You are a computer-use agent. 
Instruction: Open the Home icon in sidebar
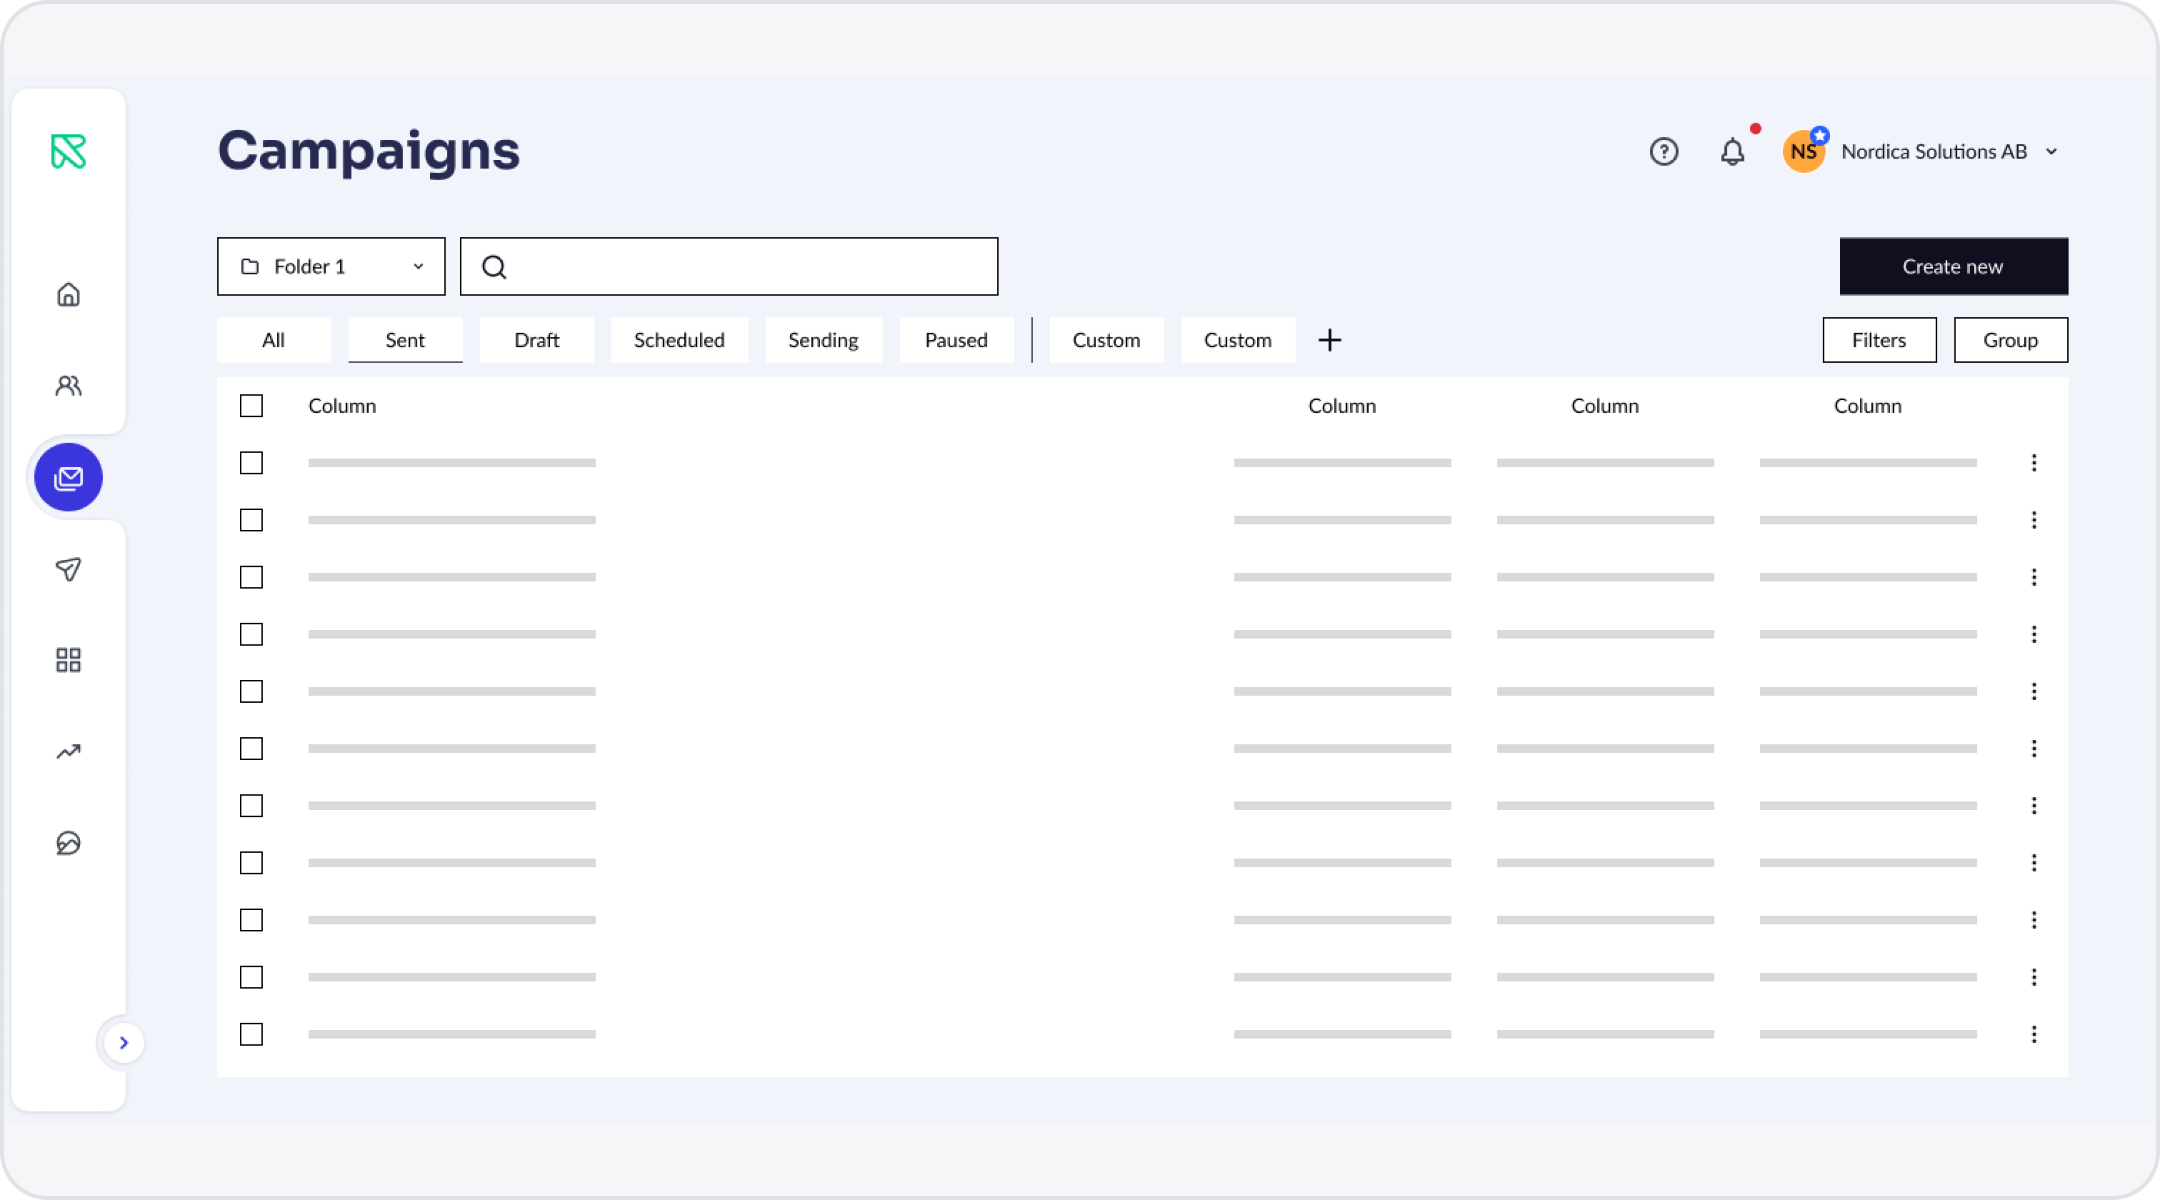click(68, 295)
